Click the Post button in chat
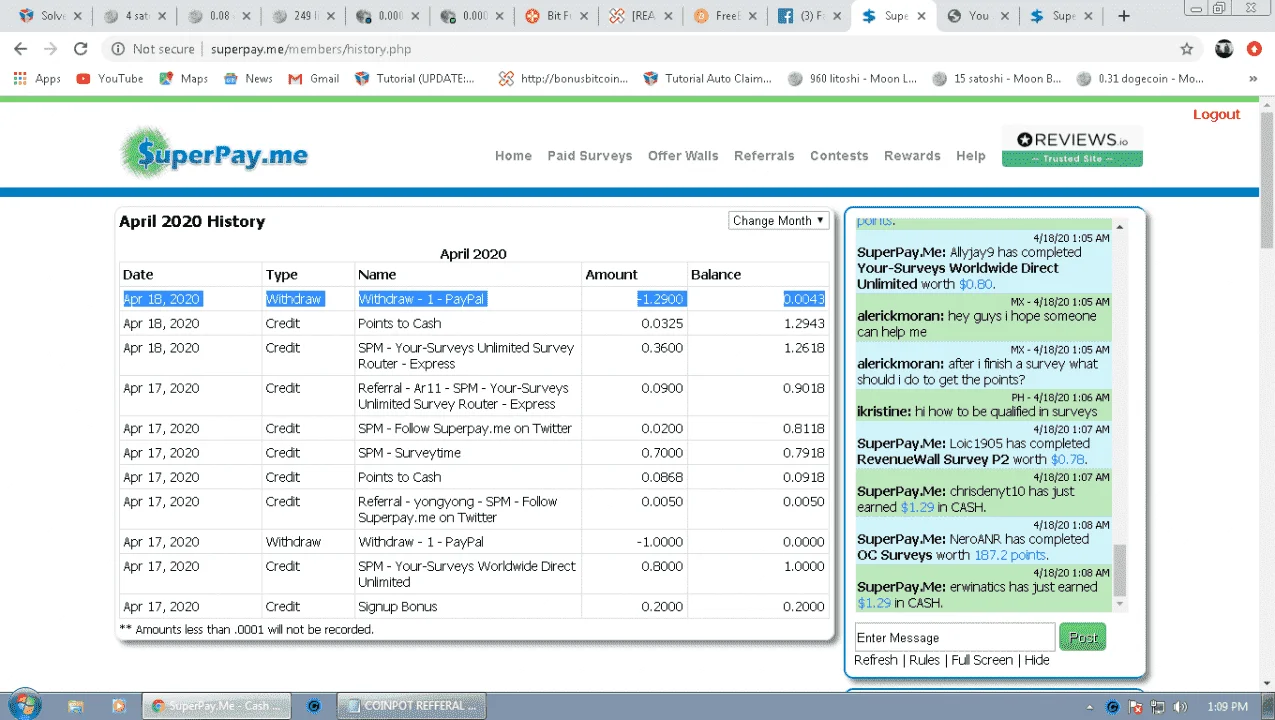This screenshot has width=1275, height=720. [x=1082, y=637]
